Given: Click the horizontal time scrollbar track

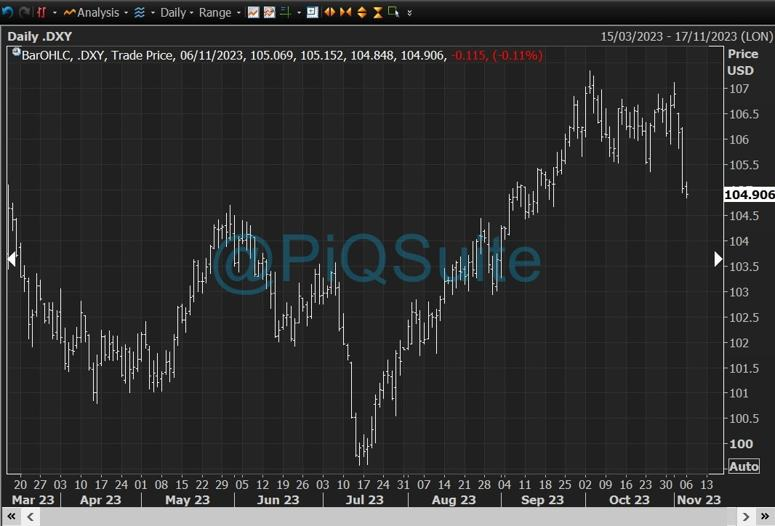Looking at the screenshot, I should [388, 517].
